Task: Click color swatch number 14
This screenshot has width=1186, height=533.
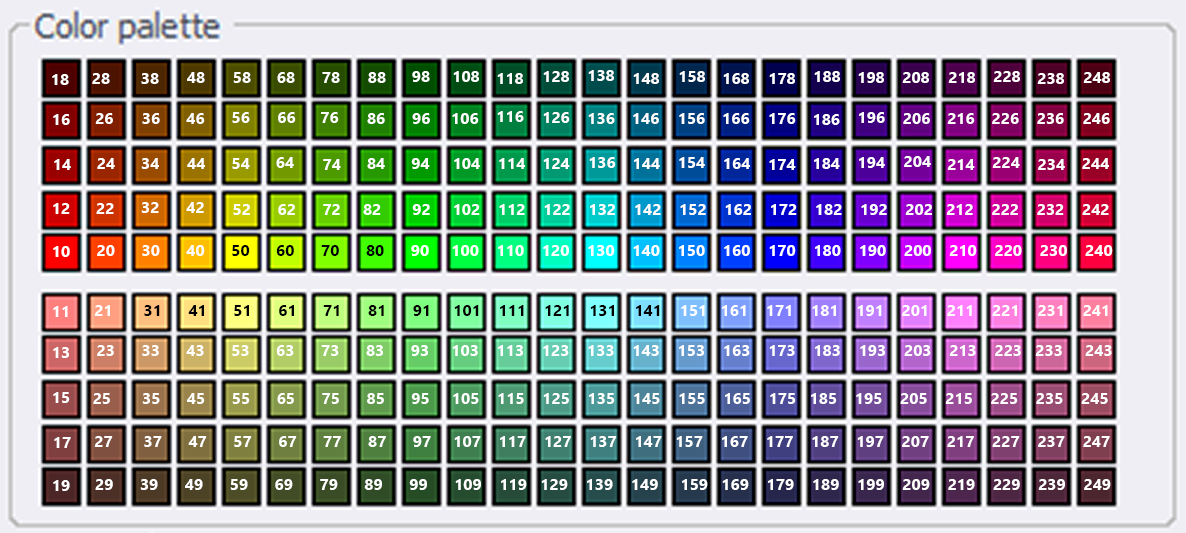Action: [61, 166]
